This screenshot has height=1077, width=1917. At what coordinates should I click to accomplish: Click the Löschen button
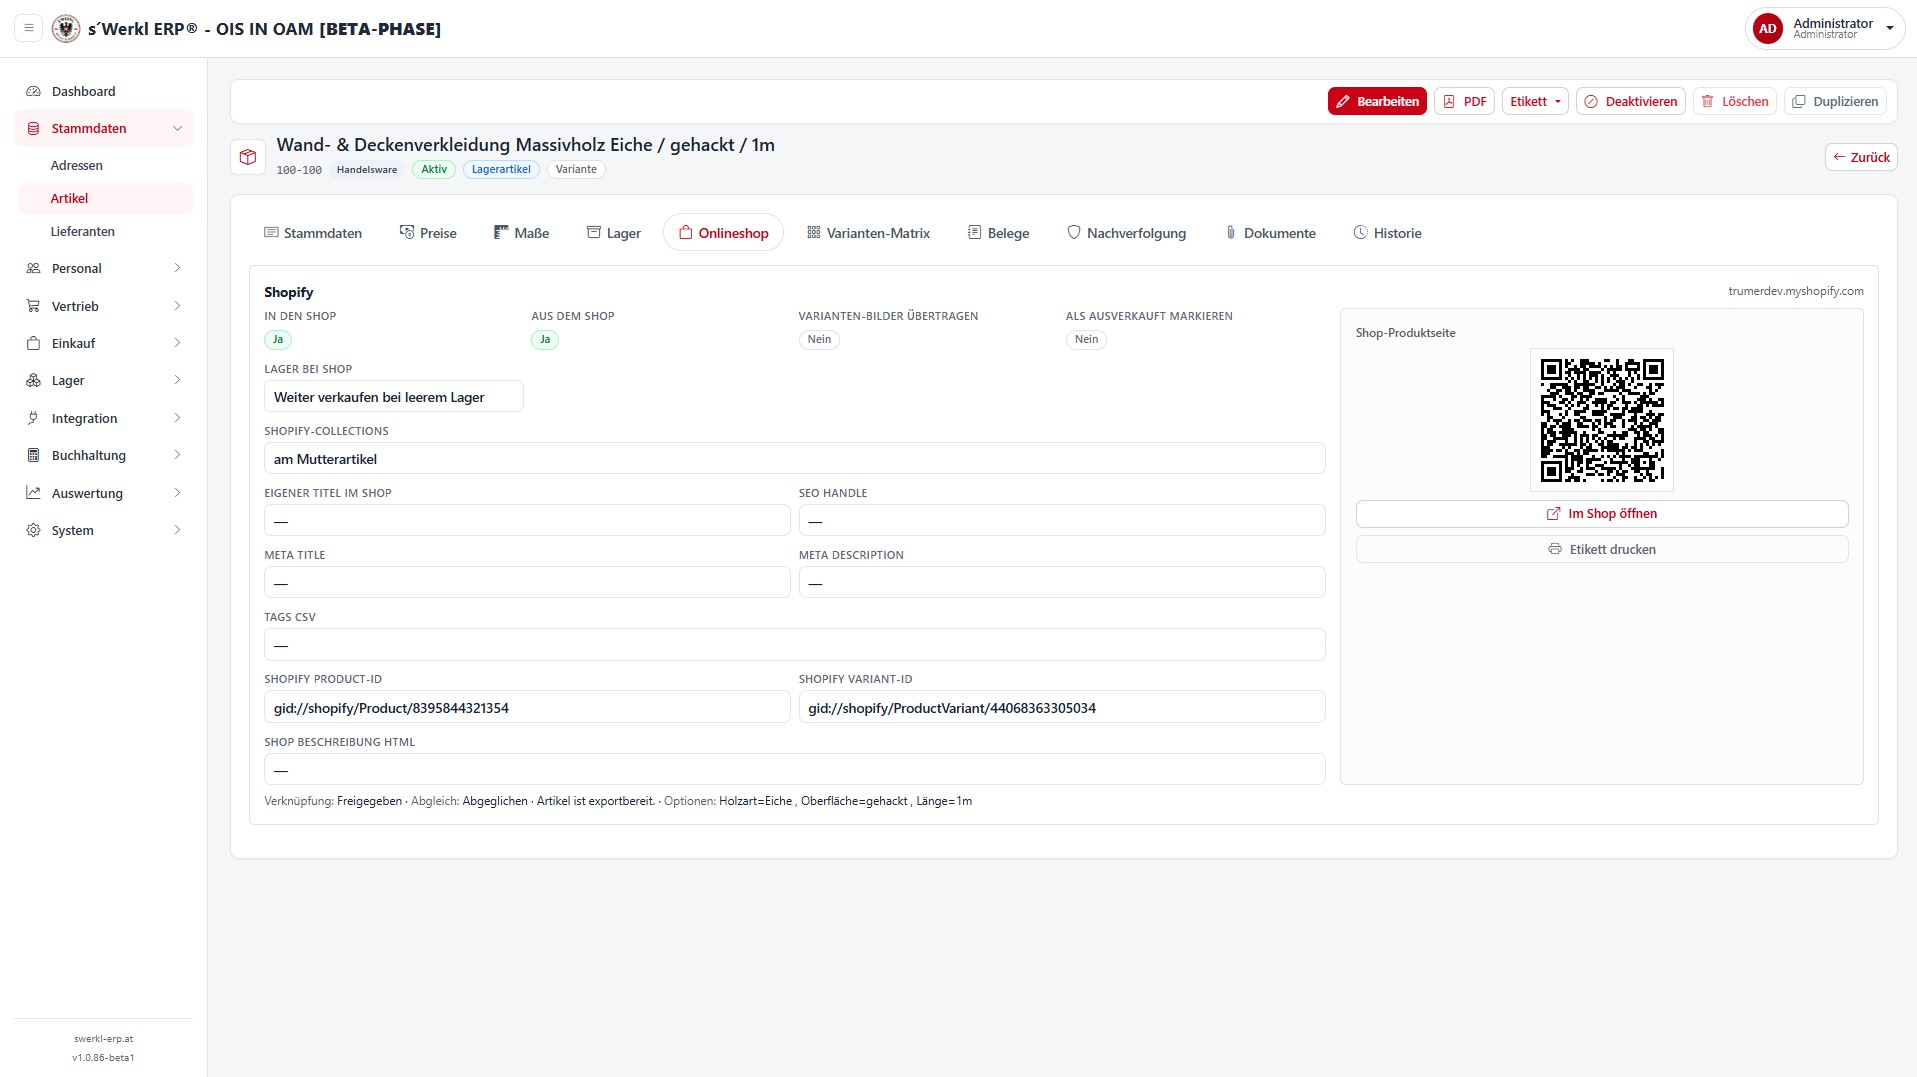coord(1735,101)
